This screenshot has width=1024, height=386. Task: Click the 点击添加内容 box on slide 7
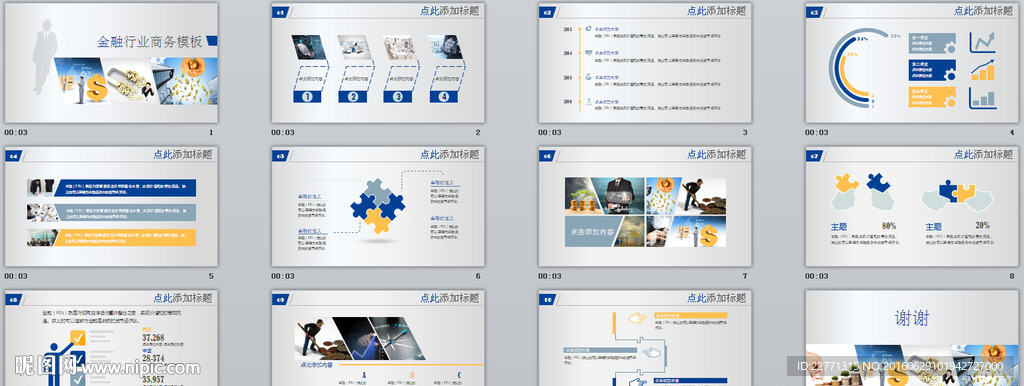coord(591,232)
